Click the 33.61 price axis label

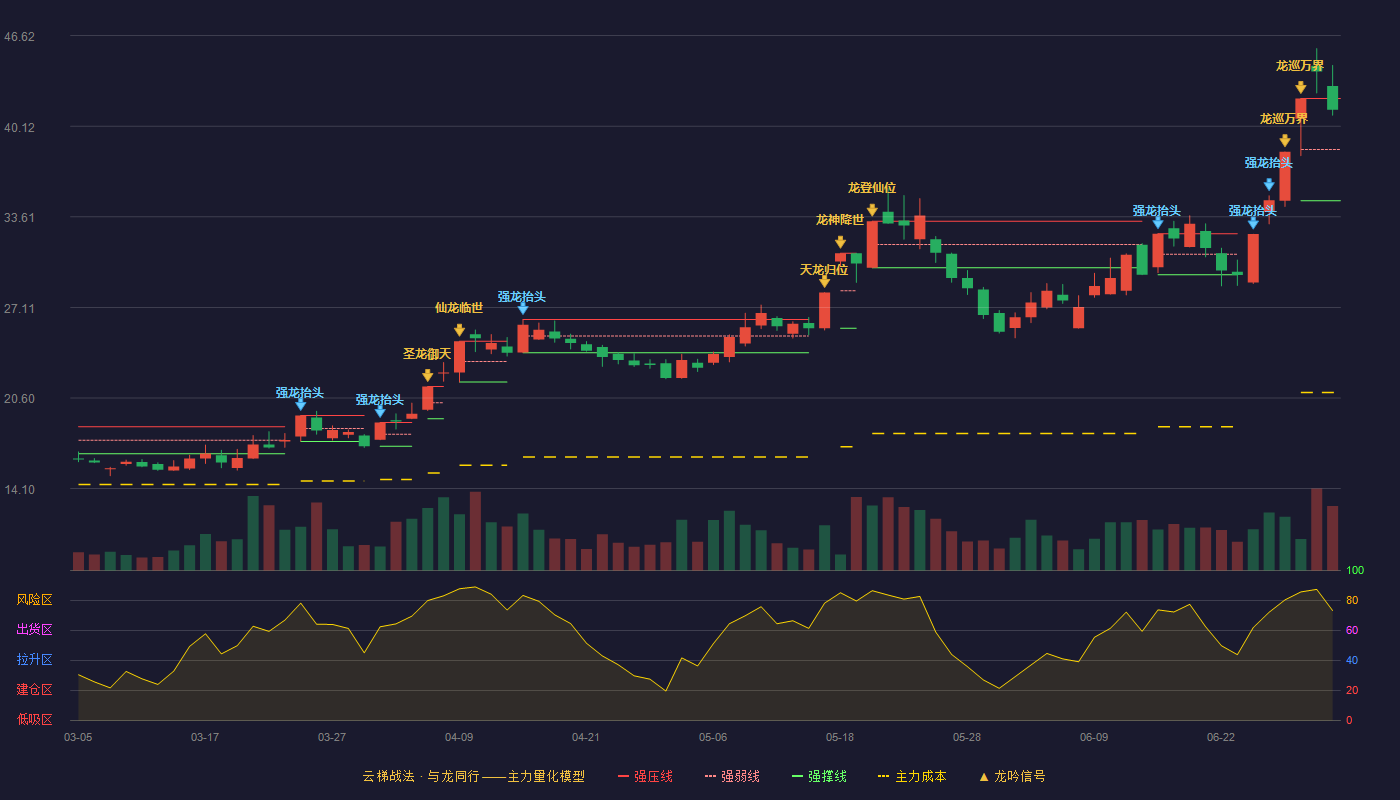(x=19, y=218)
